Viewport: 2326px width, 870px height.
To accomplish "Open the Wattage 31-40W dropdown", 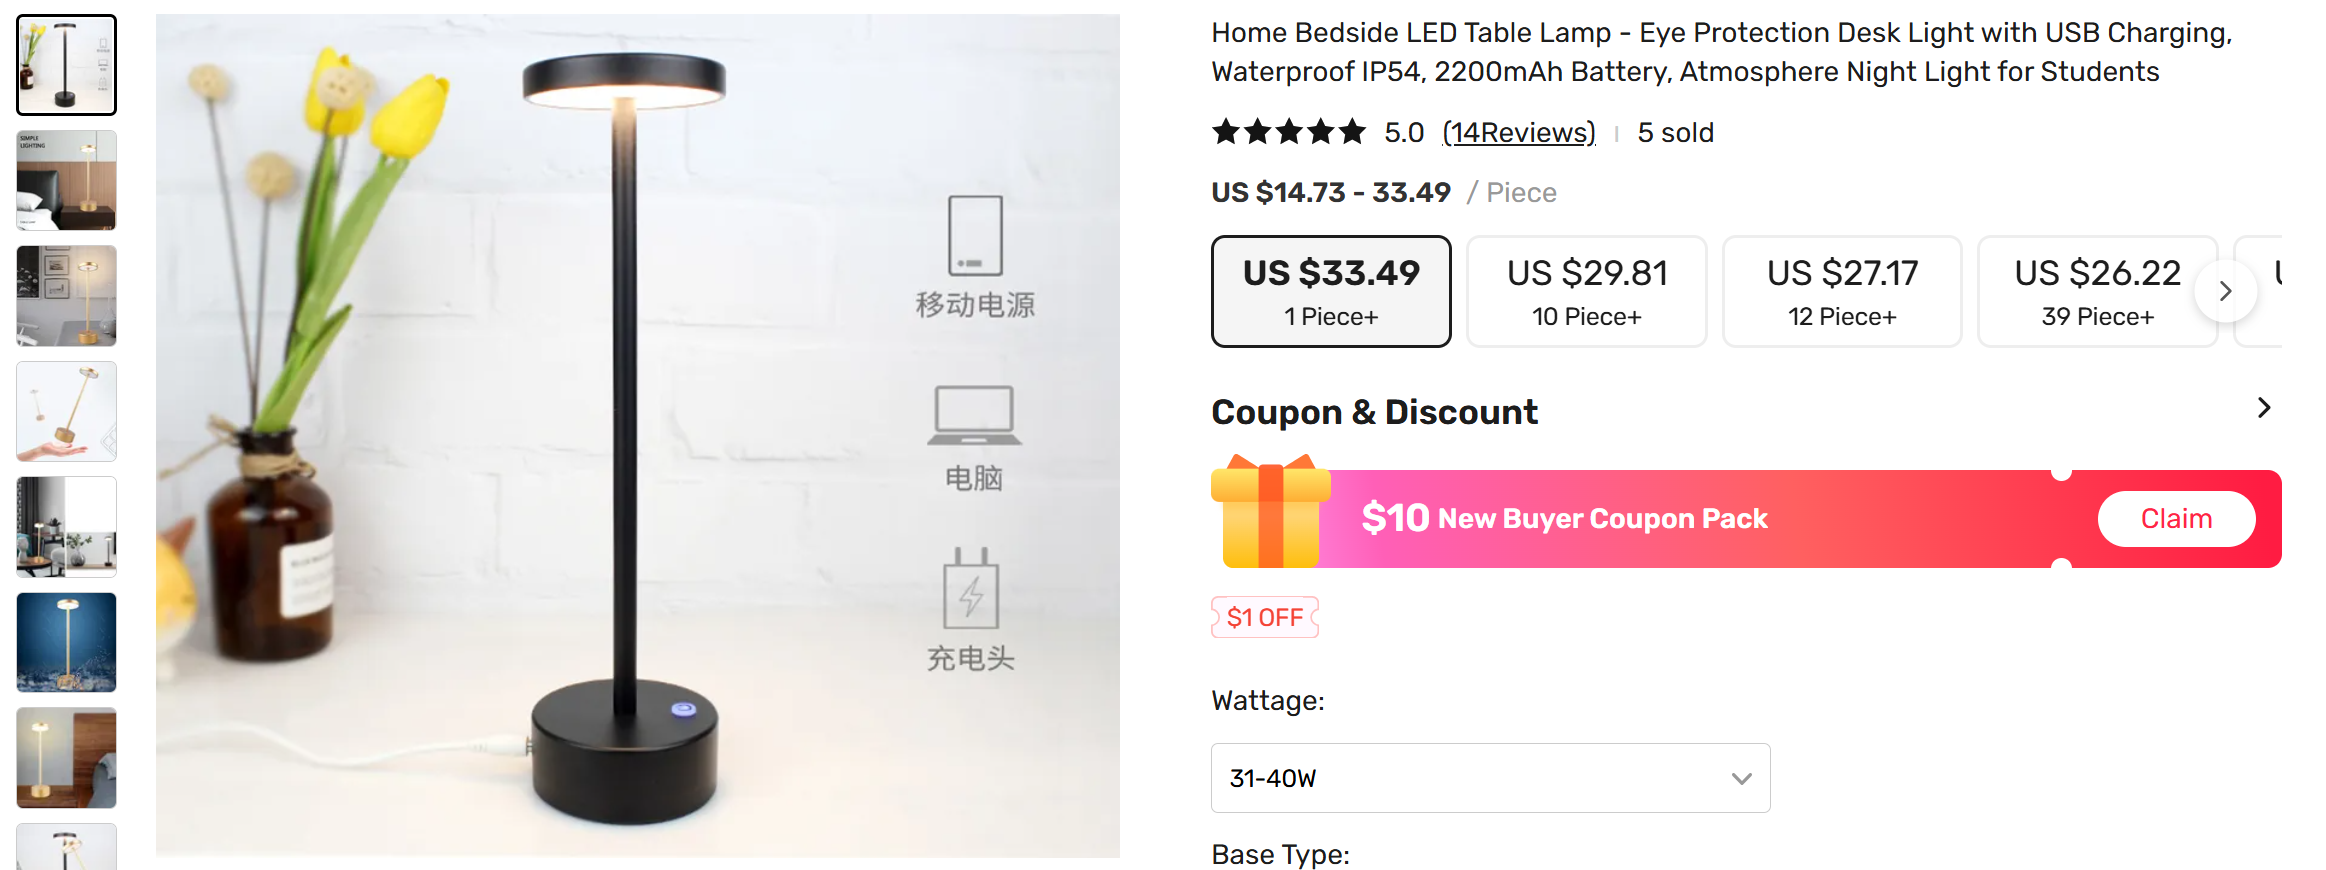I will (1490, 778).
